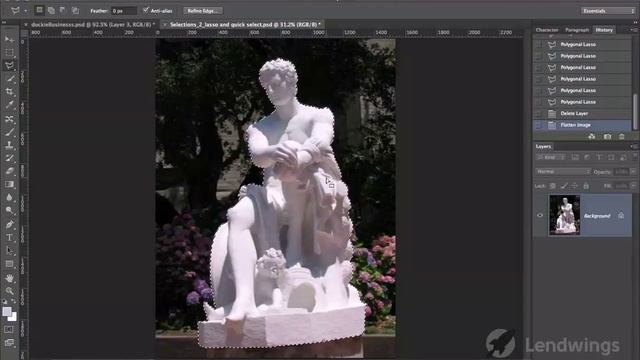Select the Blur tool
The image size is (640, 360).
click(9, 197)
